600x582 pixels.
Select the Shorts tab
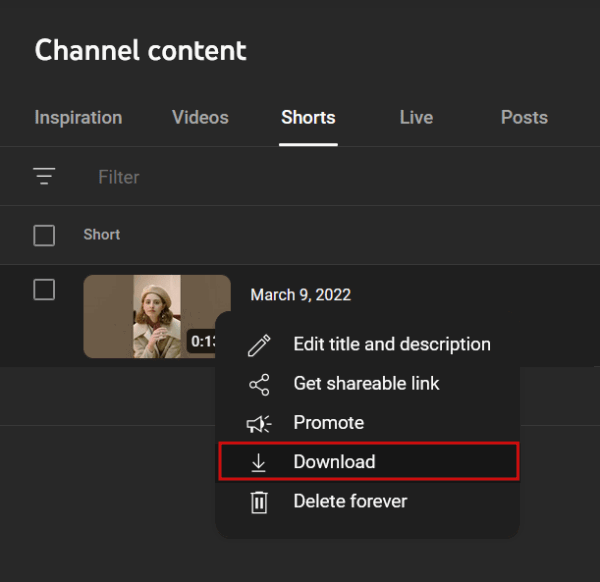[x=308, y=117]
